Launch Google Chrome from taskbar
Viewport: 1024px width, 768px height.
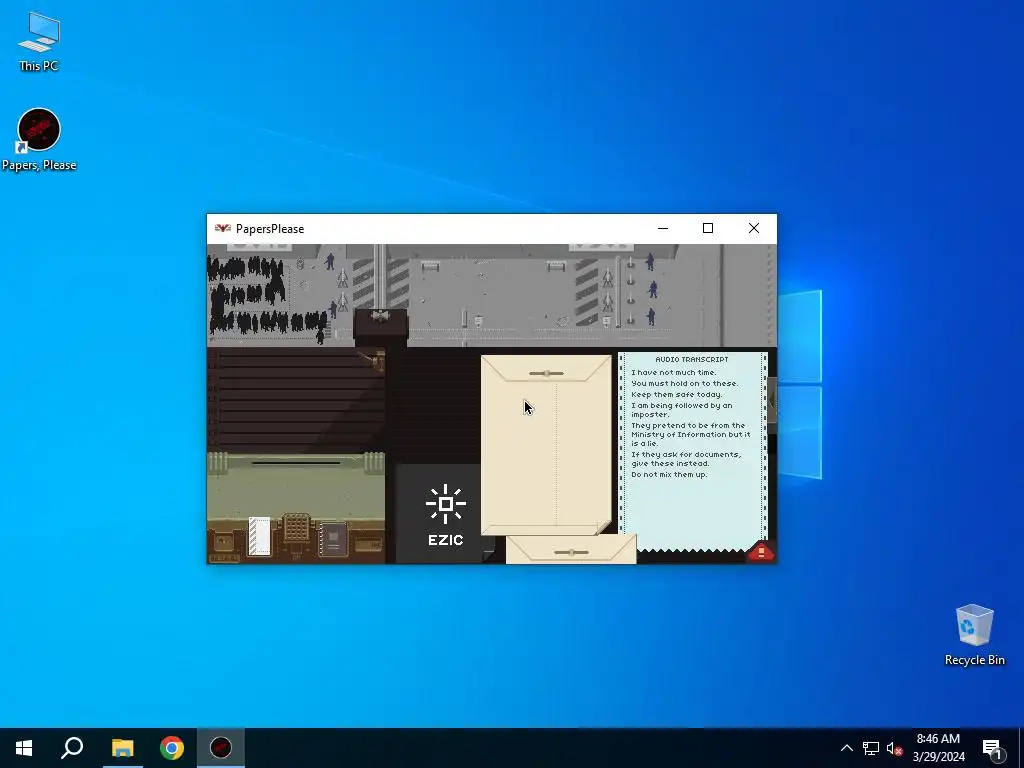(x=172, y=748)
